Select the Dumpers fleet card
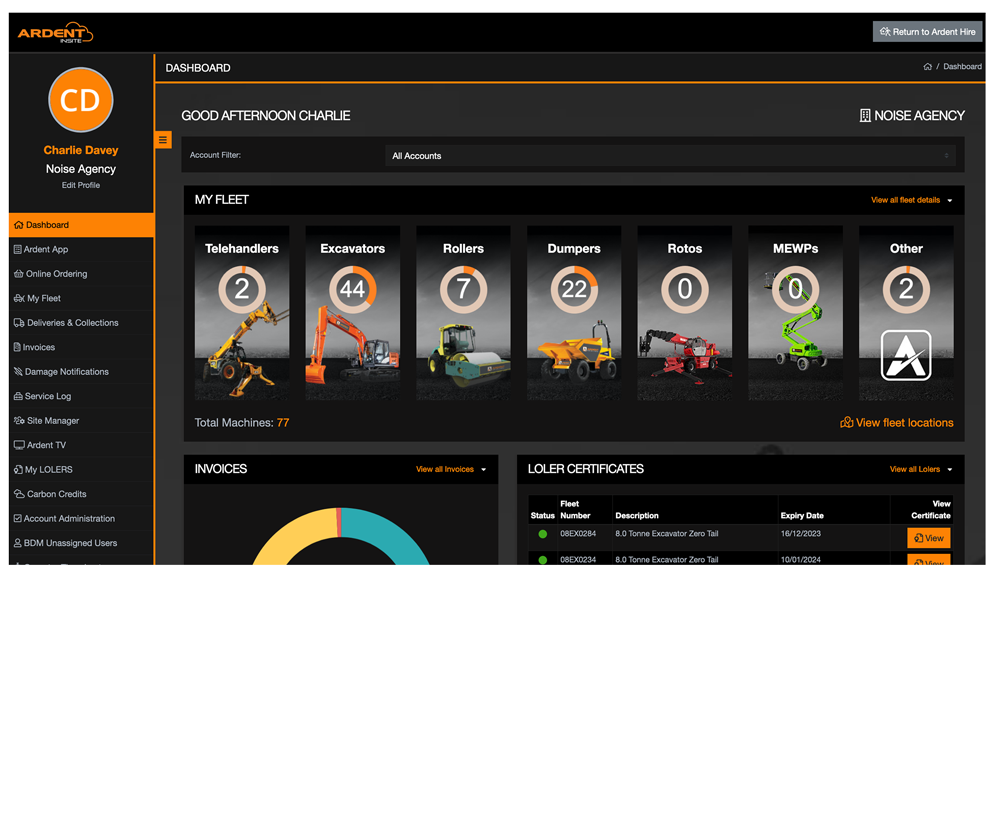This screenshot has height=826, width=1000. (x=574, y=313)
